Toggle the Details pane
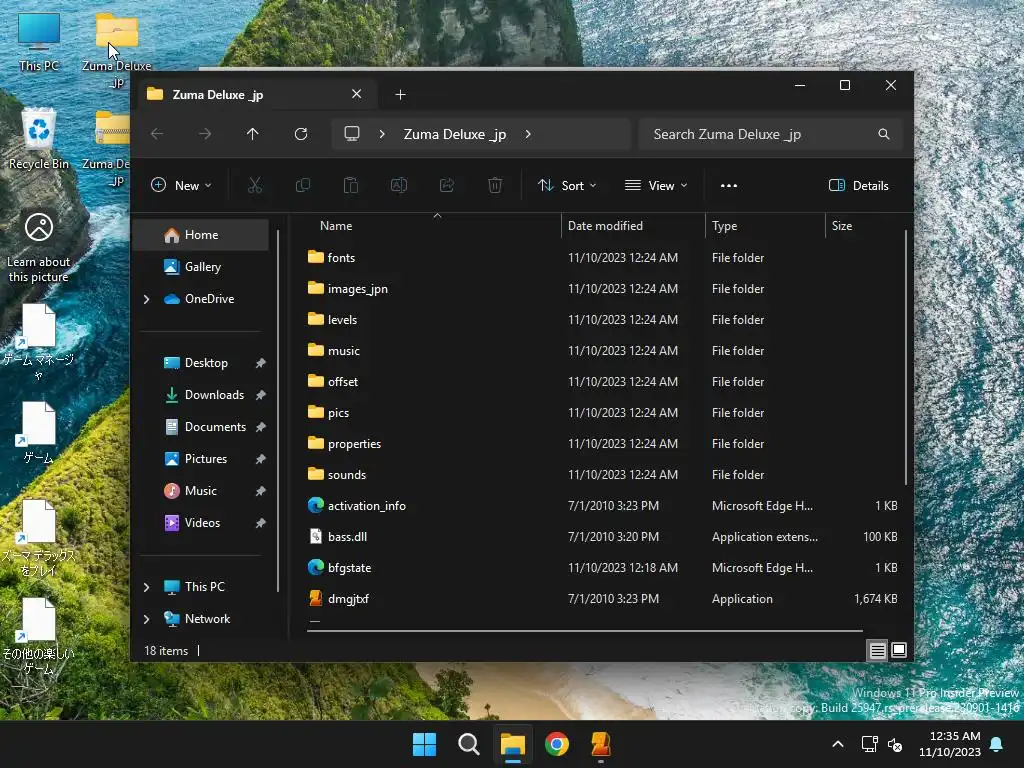The width and height of the screenshot is (1024, 768). (x=858, y=185)
